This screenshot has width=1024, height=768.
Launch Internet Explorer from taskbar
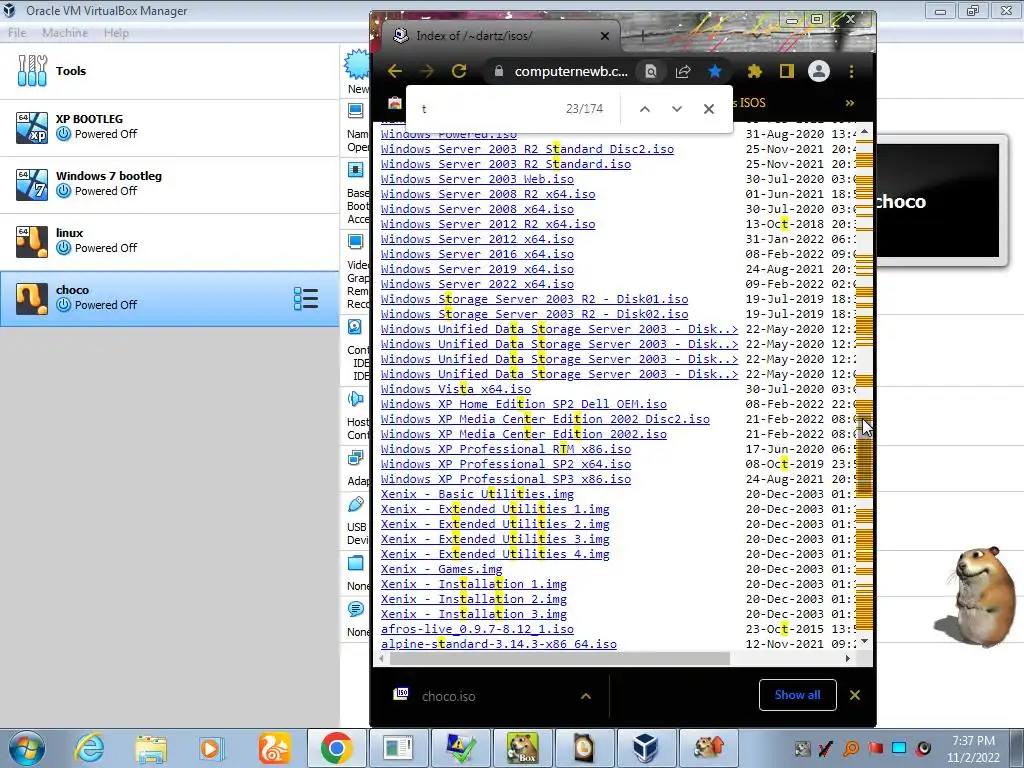[x=89, y=748]
